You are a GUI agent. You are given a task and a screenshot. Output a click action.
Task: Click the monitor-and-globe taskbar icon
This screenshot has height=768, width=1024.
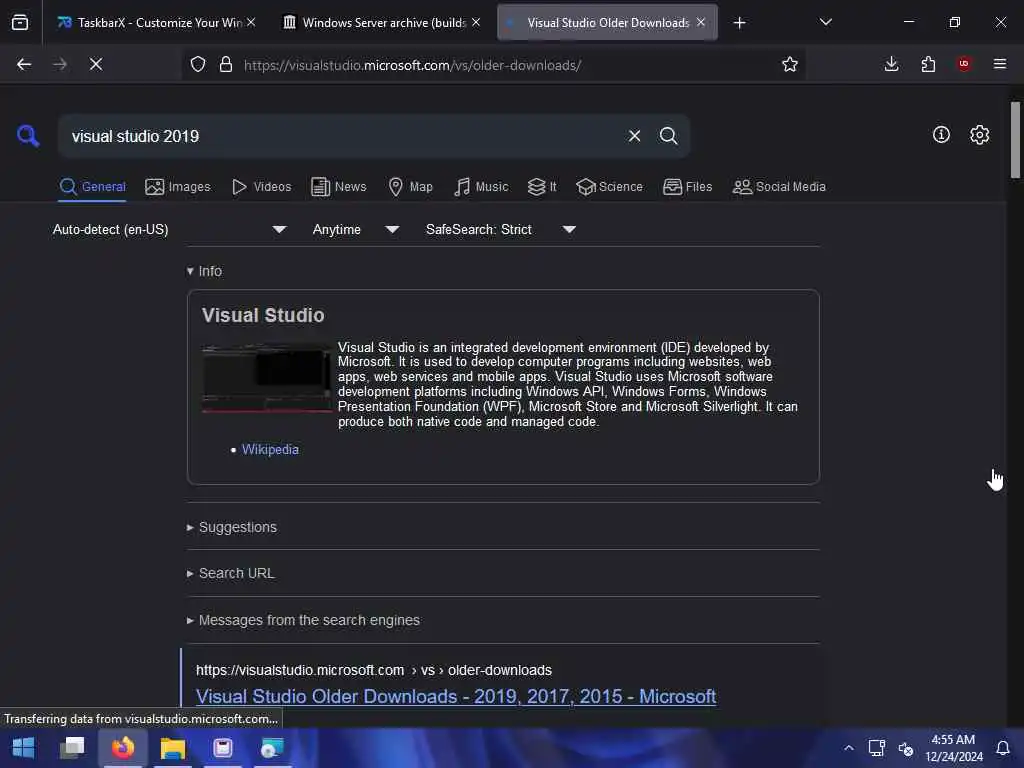[272, 748]
